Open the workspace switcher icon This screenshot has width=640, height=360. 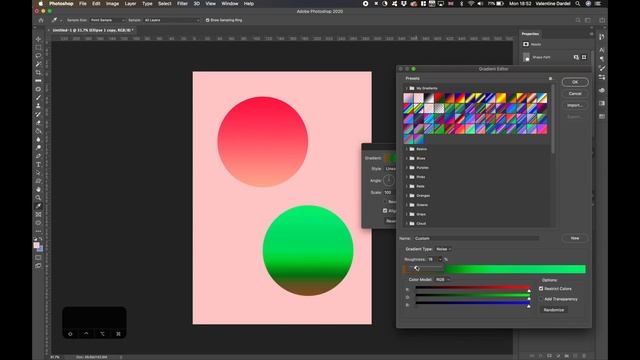point(588,20)
